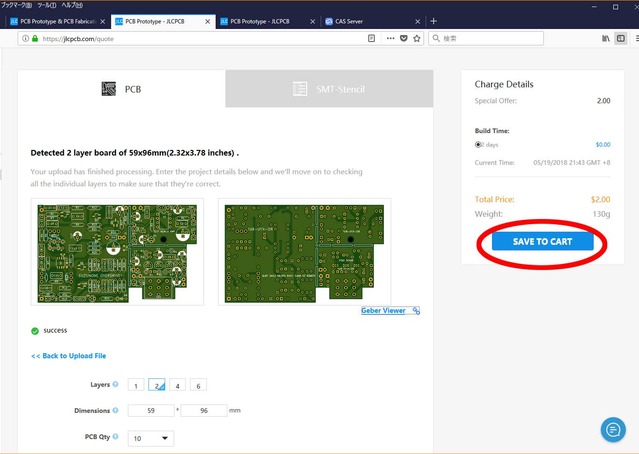Edit the dimension height field showing 96

(204, 410)
